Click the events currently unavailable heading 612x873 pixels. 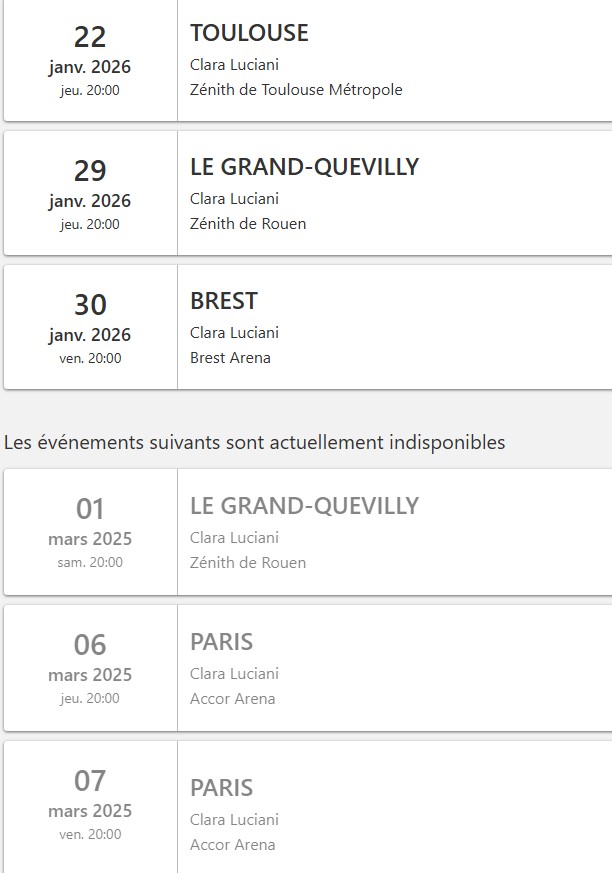(x=255, y=442)
